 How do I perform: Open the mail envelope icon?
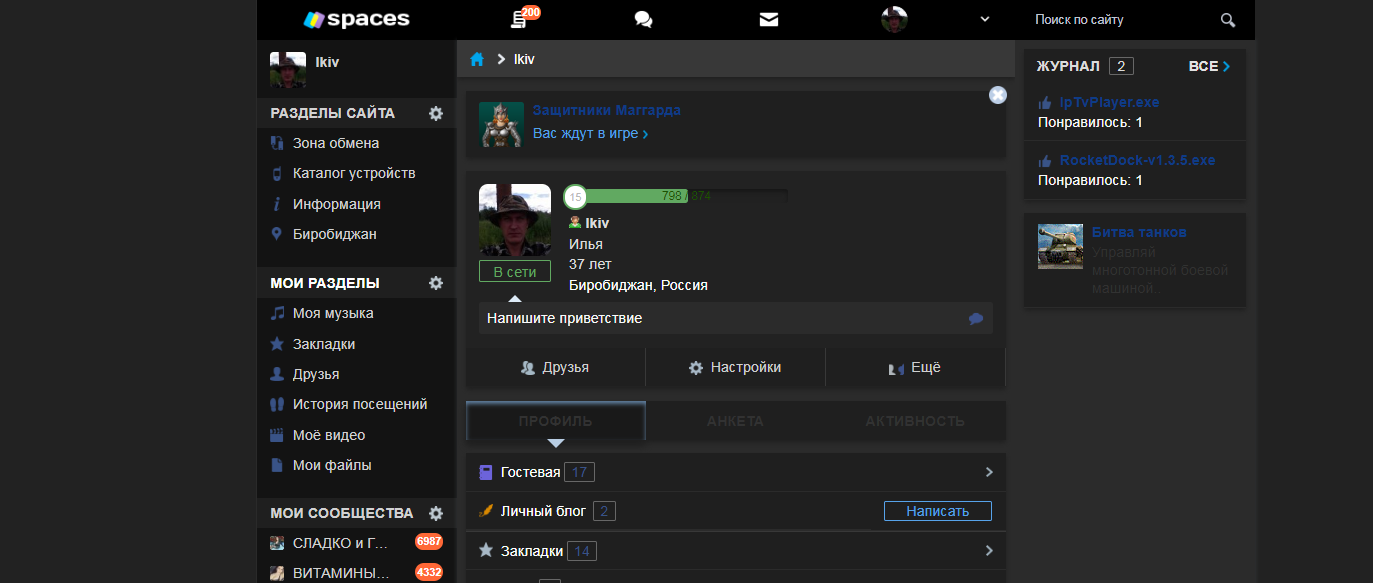click(768, 19)
